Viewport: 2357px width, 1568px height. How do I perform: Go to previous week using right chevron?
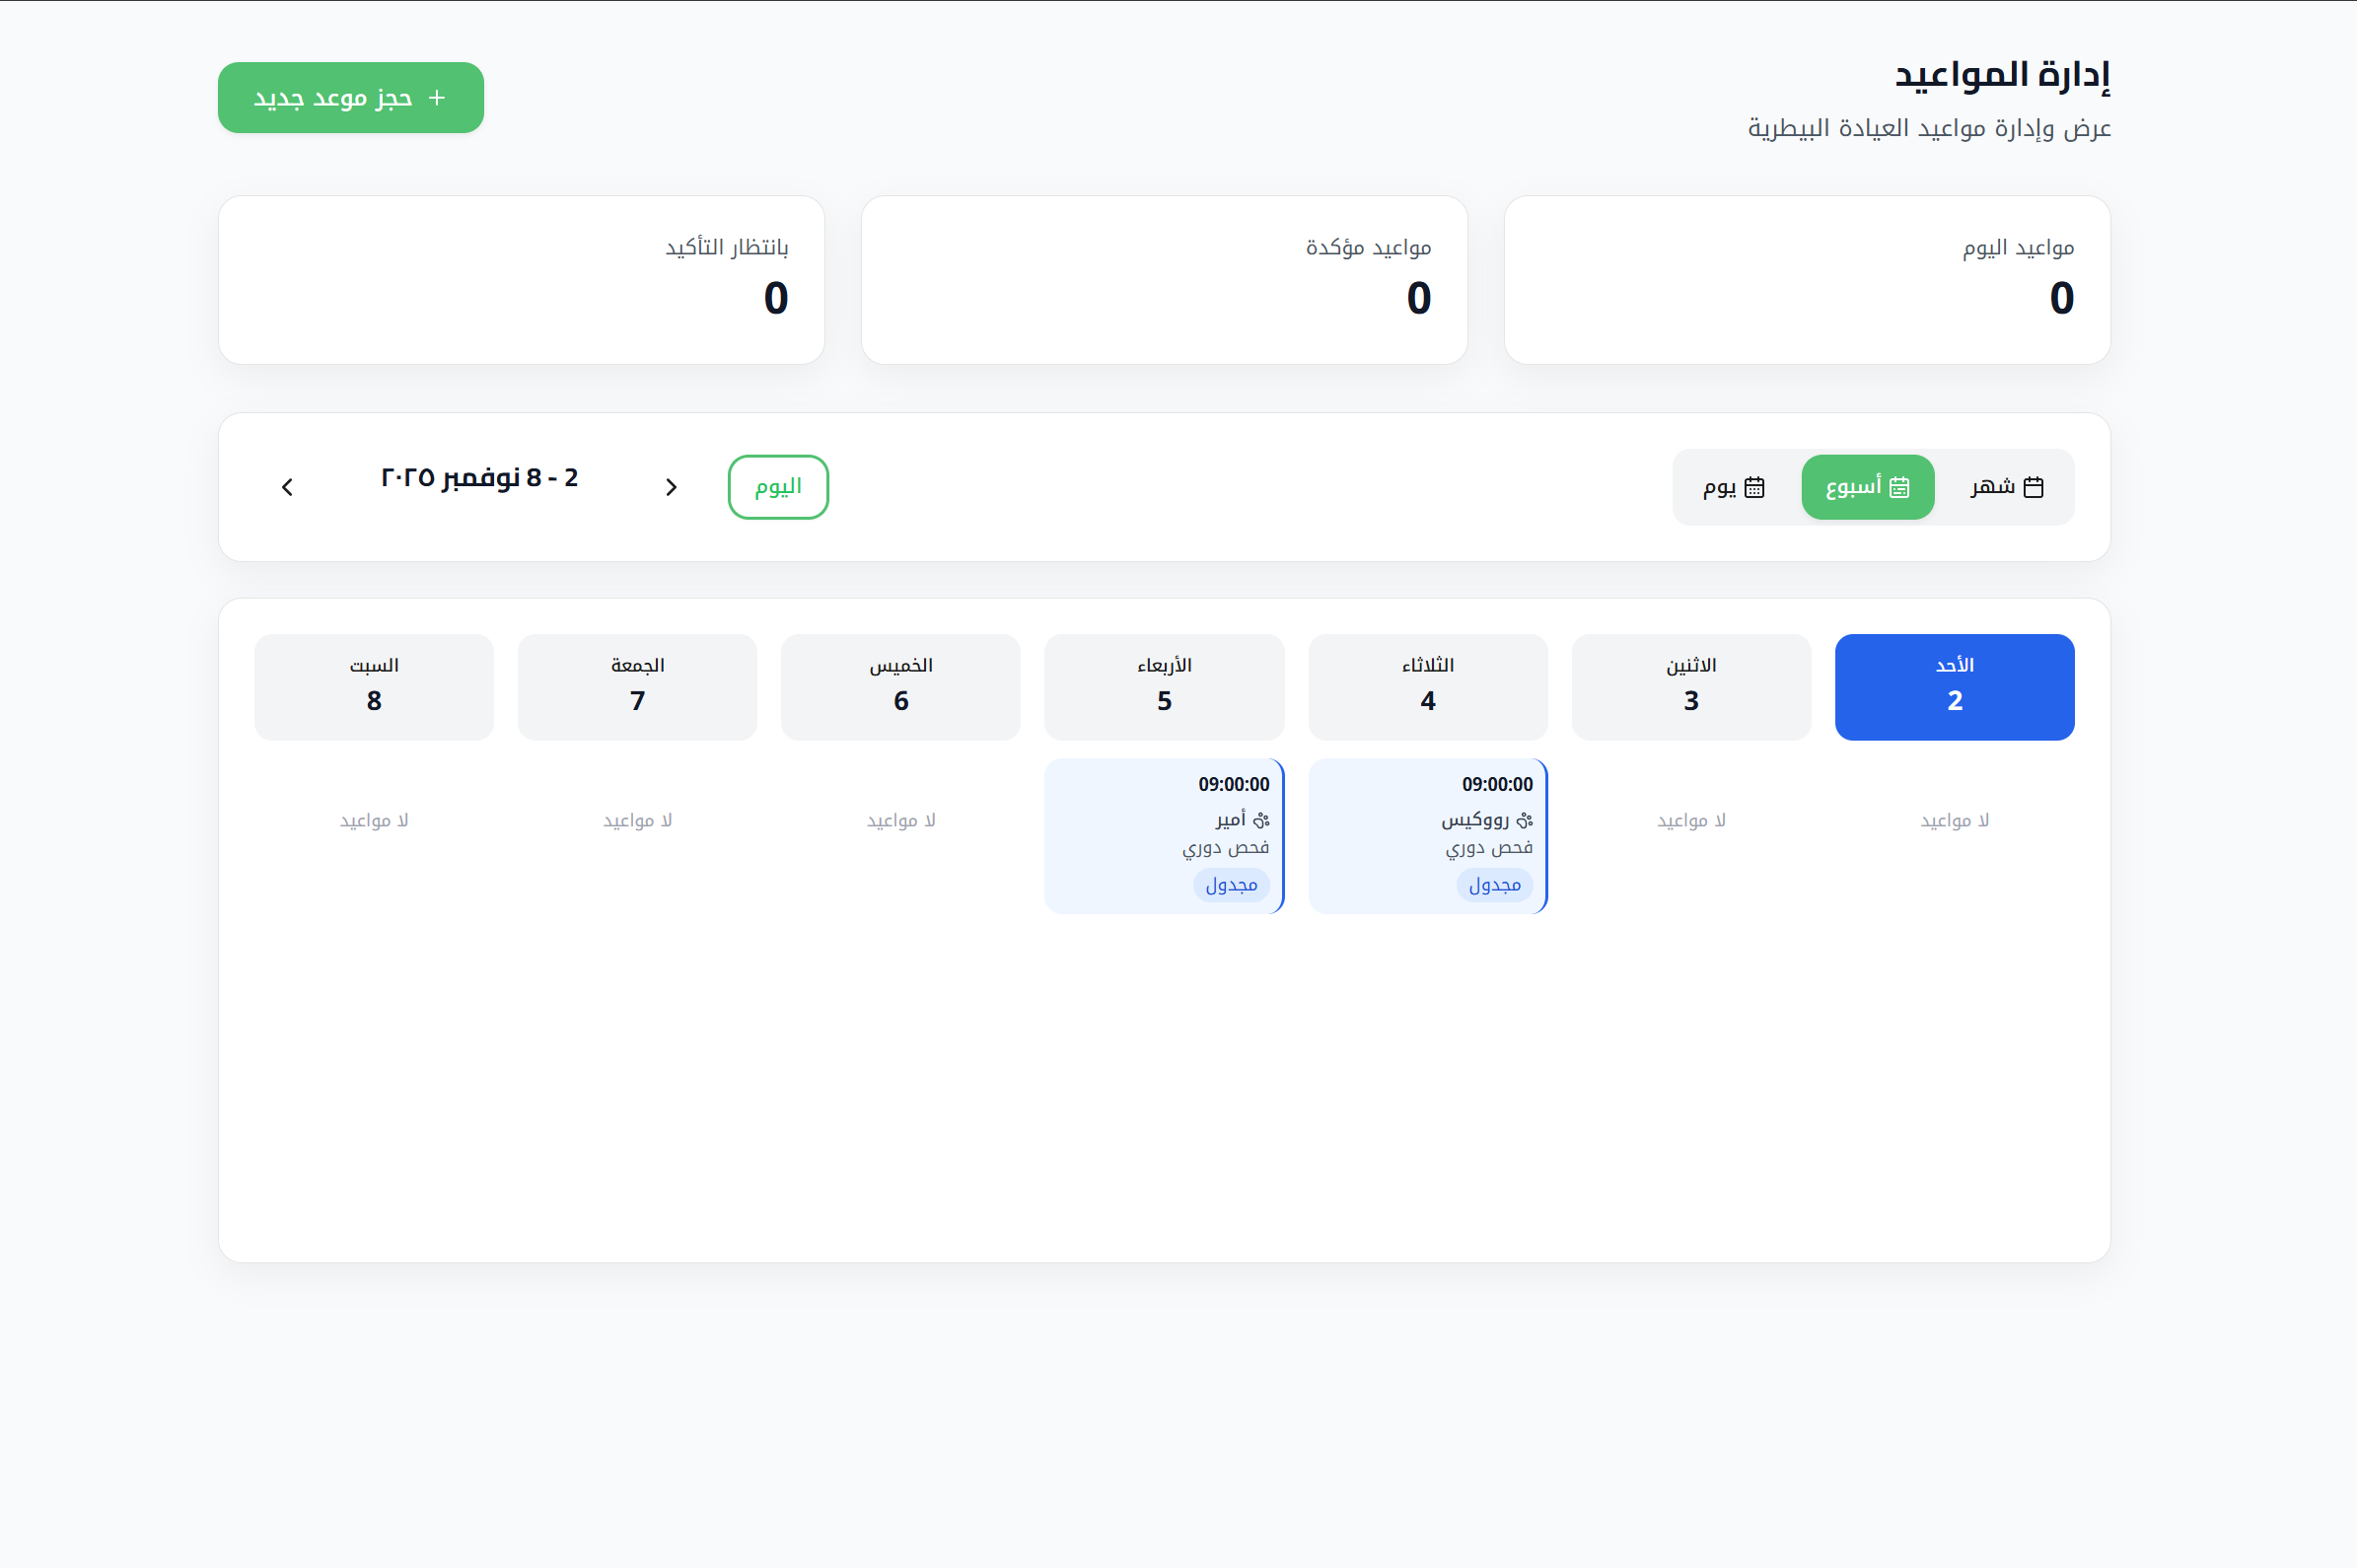point(671,487)
